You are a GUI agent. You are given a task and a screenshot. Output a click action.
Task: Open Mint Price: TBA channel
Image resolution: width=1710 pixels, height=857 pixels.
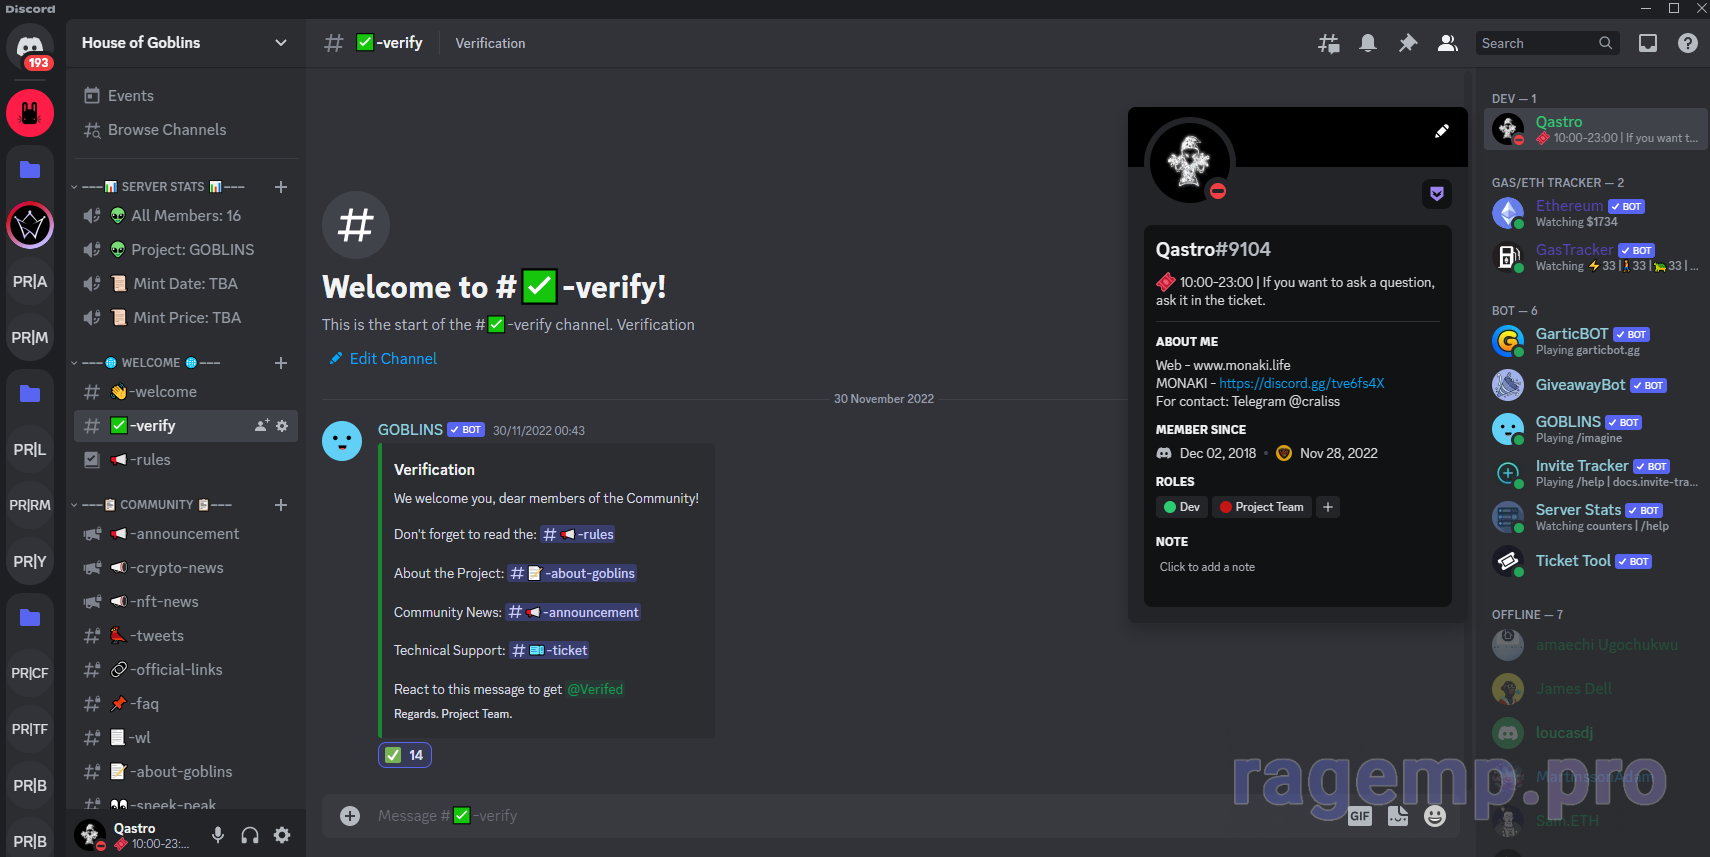(x=186, y=318)
